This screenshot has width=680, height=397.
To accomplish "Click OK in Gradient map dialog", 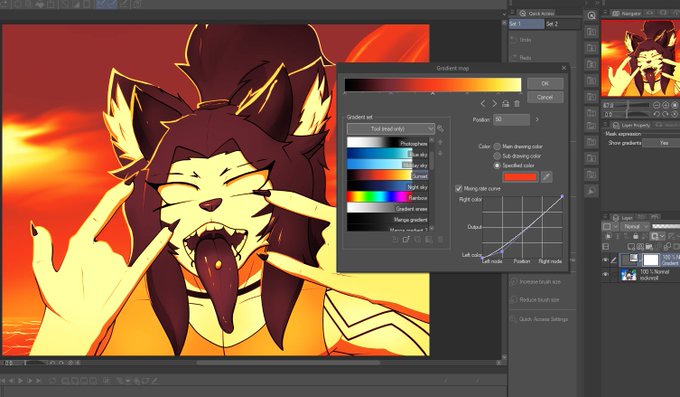I will (x=545, y=83).
